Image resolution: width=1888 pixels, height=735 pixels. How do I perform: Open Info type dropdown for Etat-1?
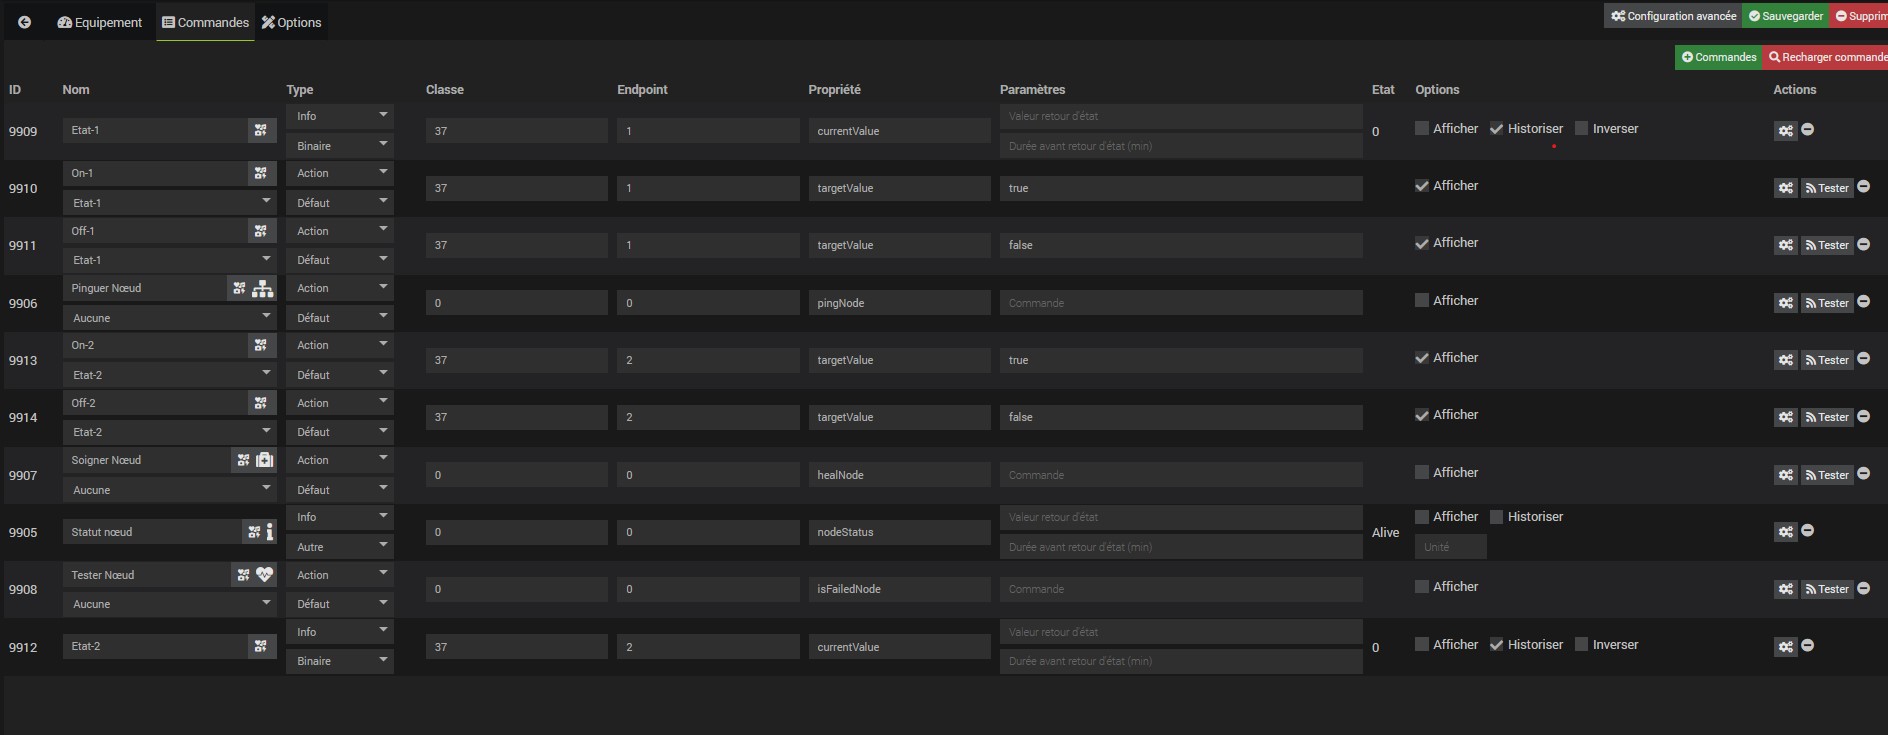(340, 116)
